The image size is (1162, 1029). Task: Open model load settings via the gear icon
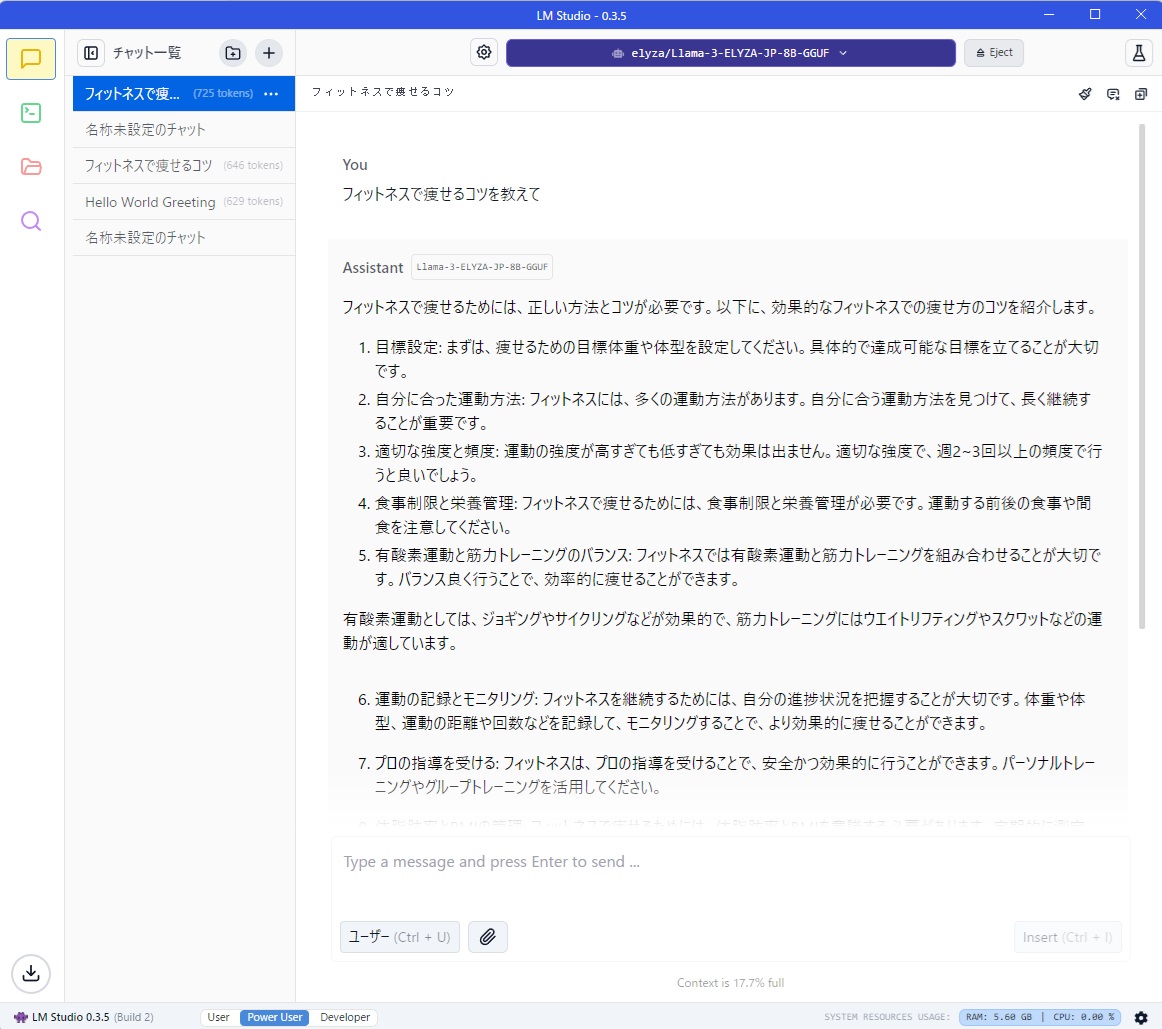point(484,52)
